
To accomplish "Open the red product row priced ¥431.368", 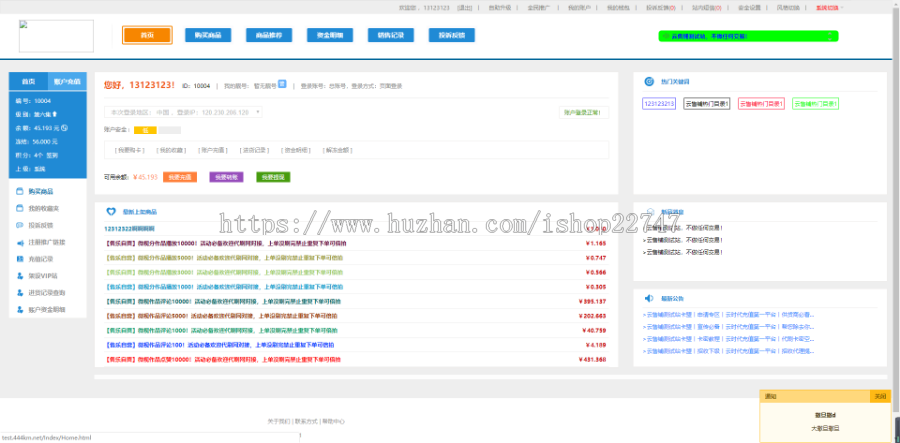I will [x=356, y=359].
